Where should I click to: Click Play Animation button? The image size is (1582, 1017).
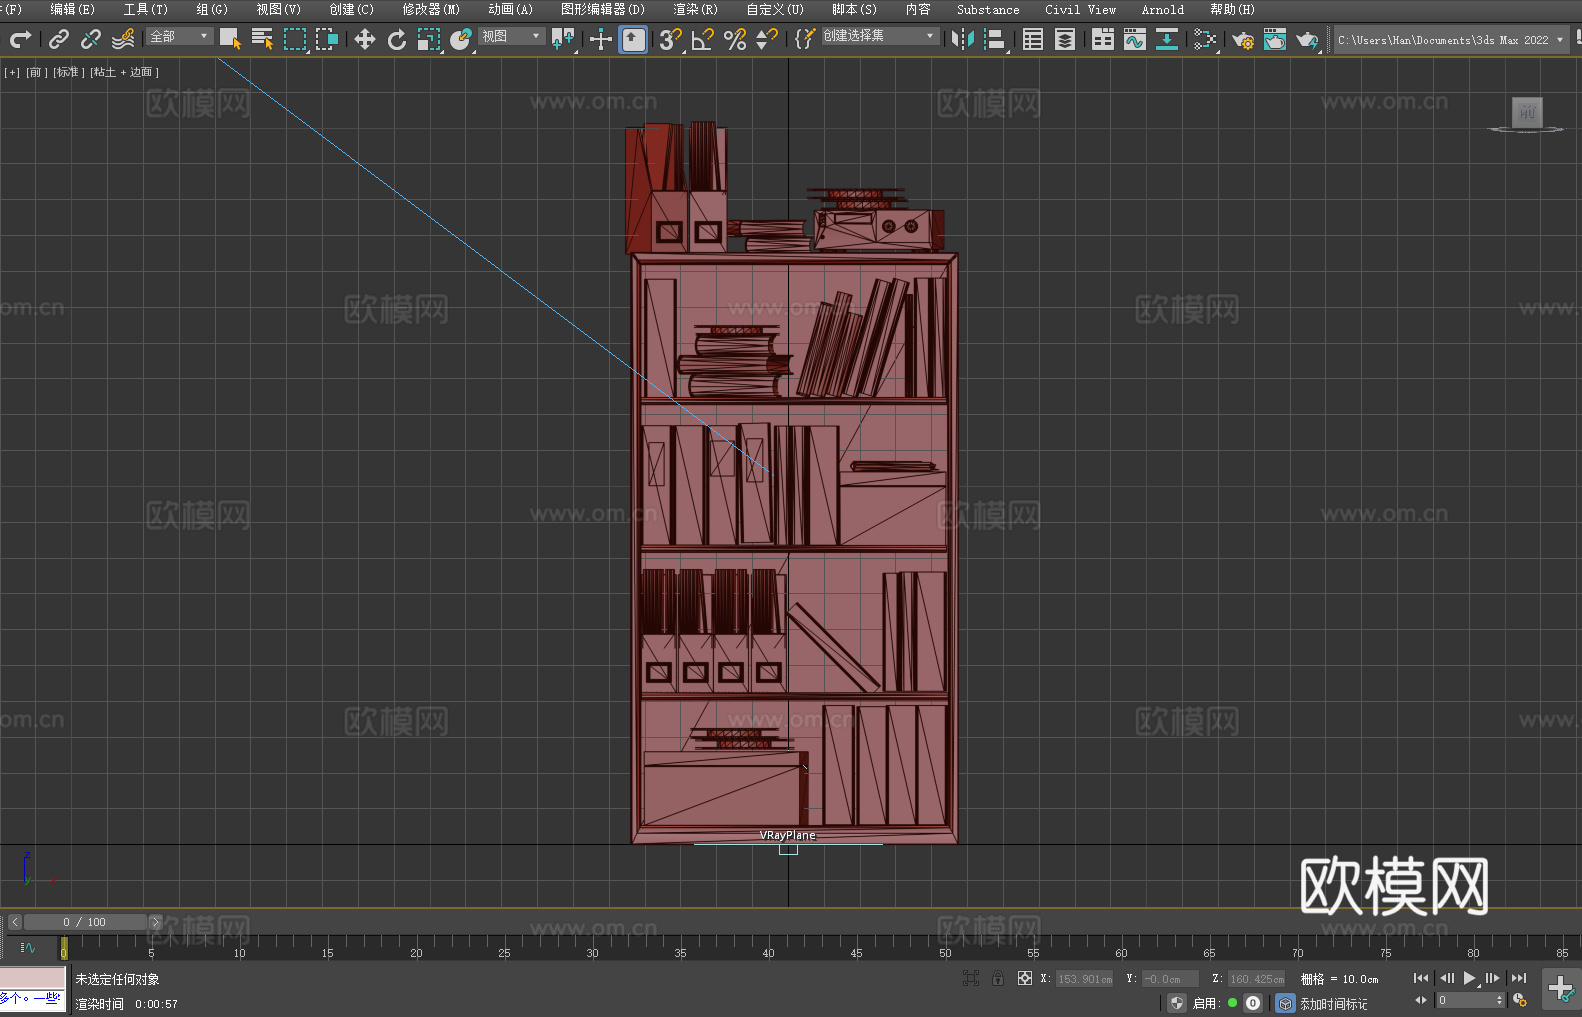tap(1470, 978)
